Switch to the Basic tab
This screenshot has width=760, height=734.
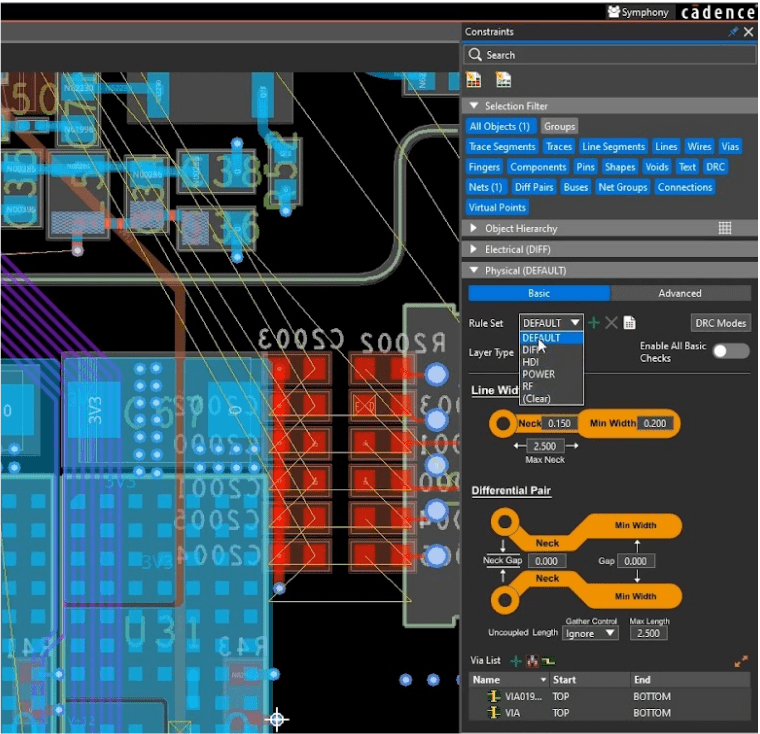538,293
